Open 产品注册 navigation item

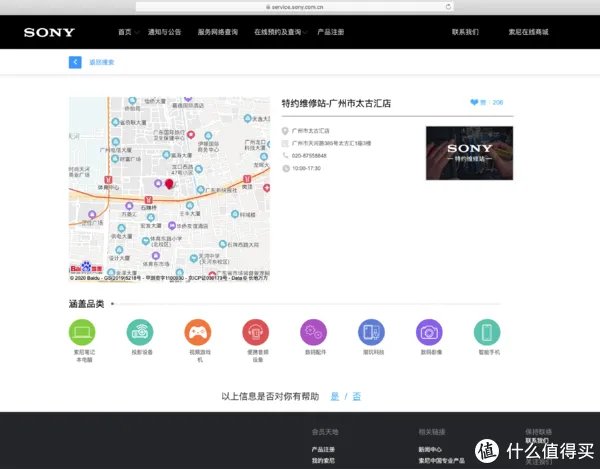point(331,32)
